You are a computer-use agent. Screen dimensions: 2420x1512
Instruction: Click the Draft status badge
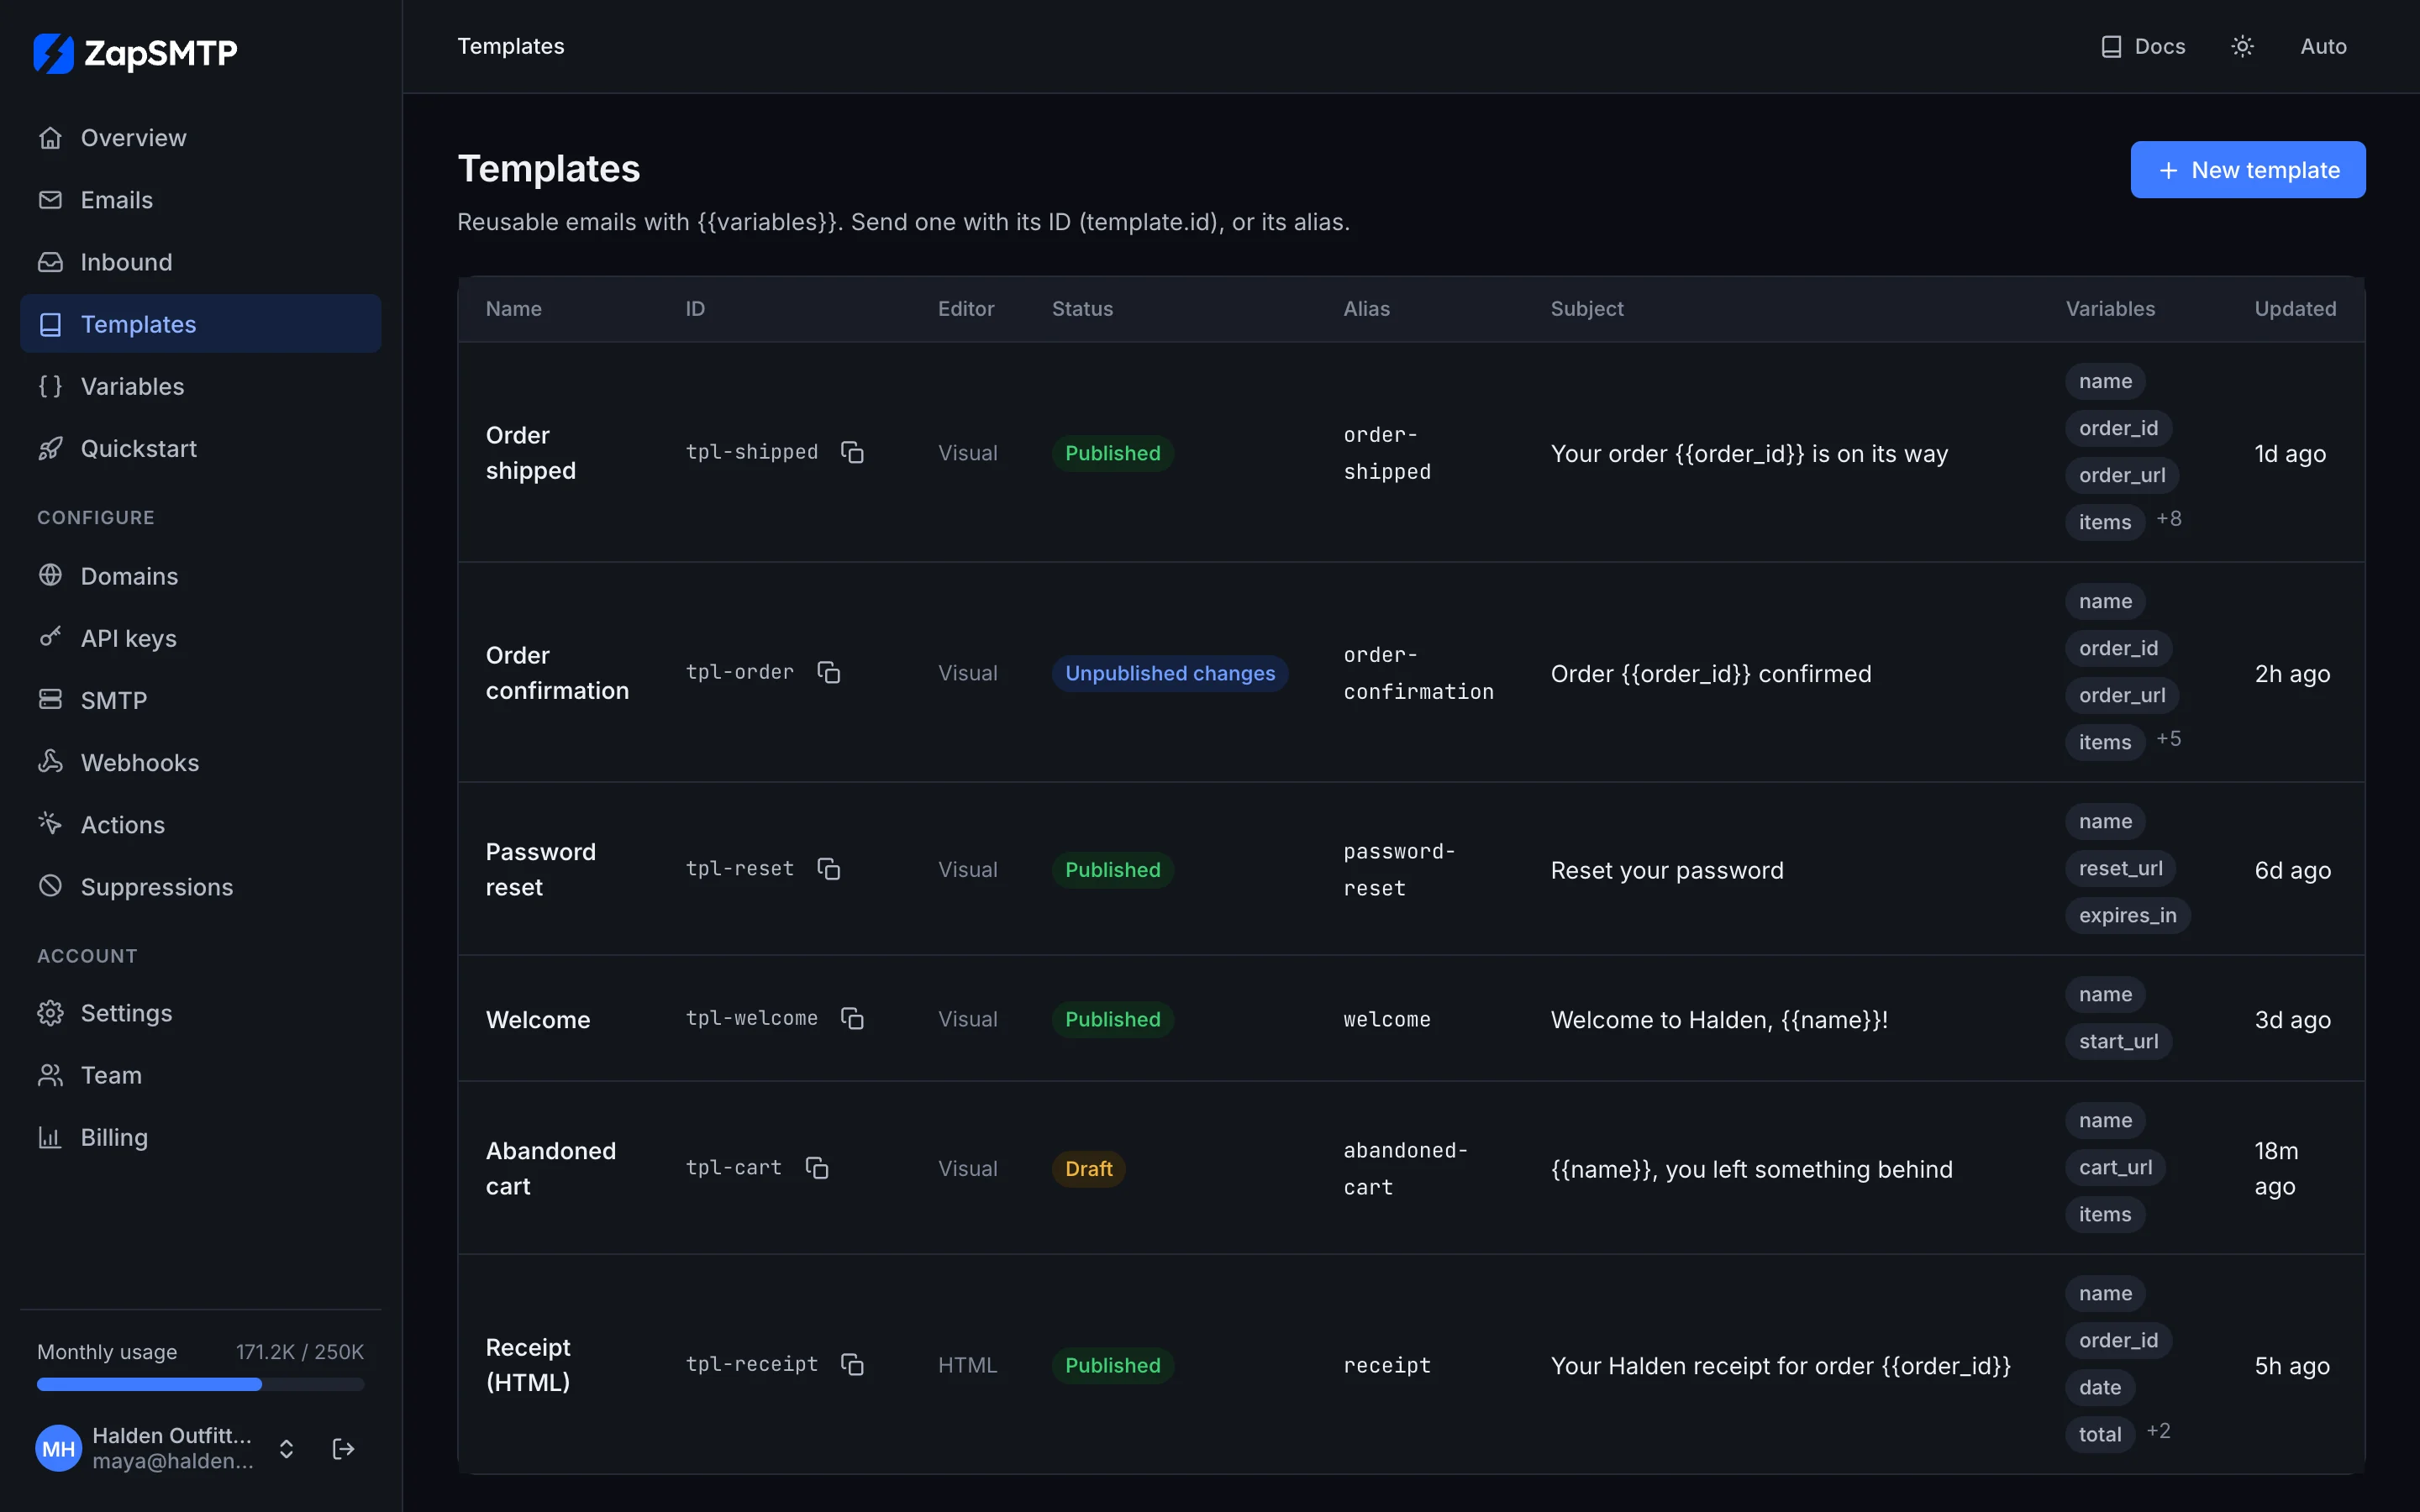1088,1168
